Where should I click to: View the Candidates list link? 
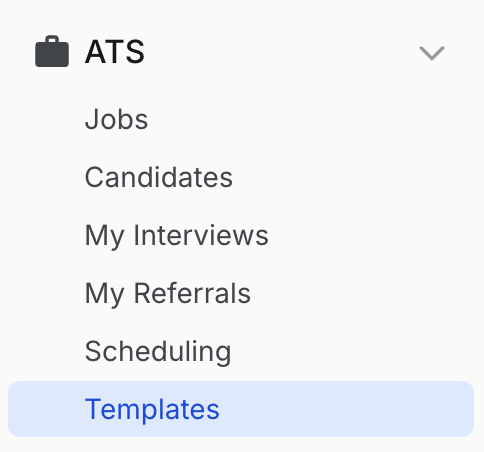point(159,177)
